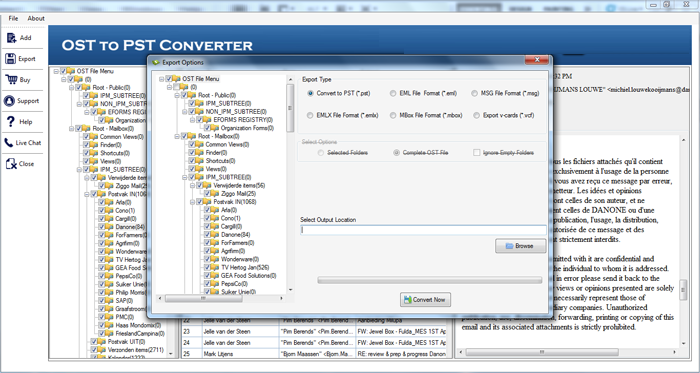Click the Convert Now button
This screenshot has width=700, height=373.
(425, 300)
